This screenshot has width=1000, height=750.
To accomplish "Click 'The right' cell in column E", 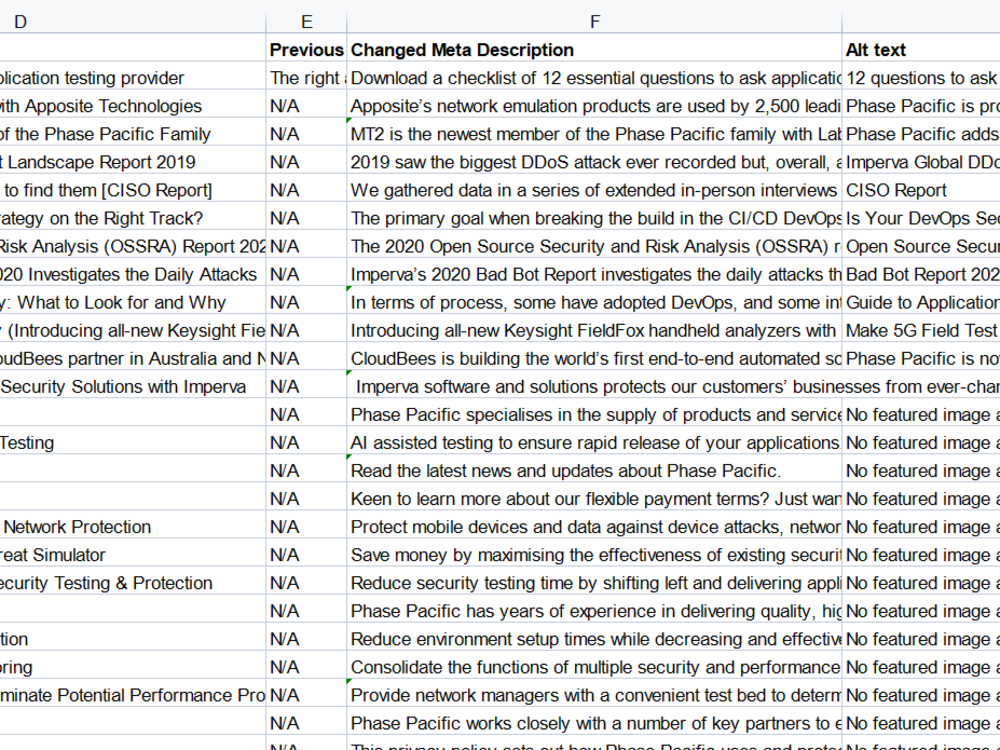I will pos(306,78).
